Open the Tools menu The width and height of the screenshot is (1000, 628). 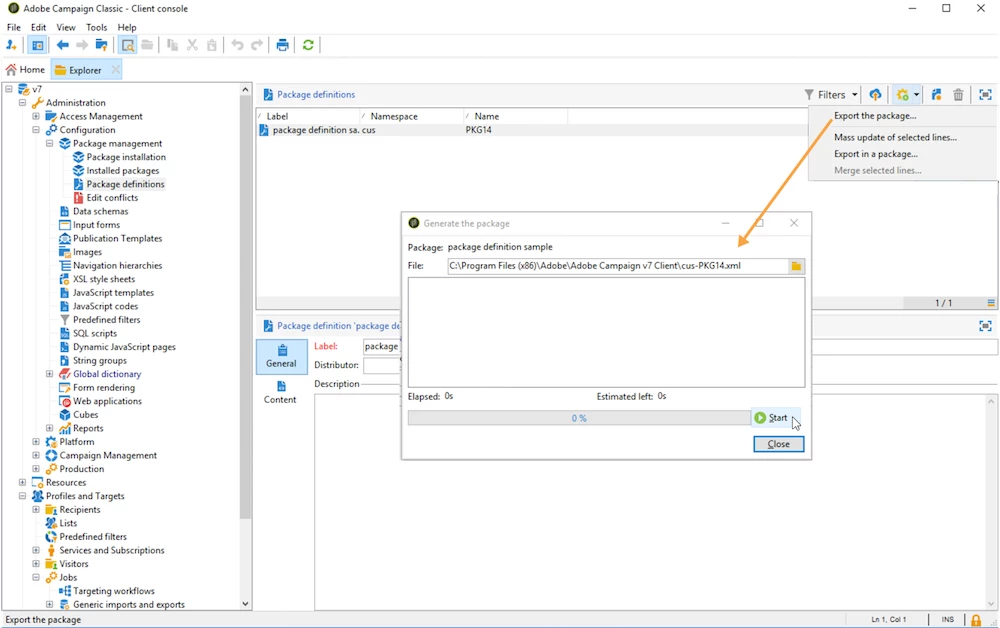pos(96,27)
